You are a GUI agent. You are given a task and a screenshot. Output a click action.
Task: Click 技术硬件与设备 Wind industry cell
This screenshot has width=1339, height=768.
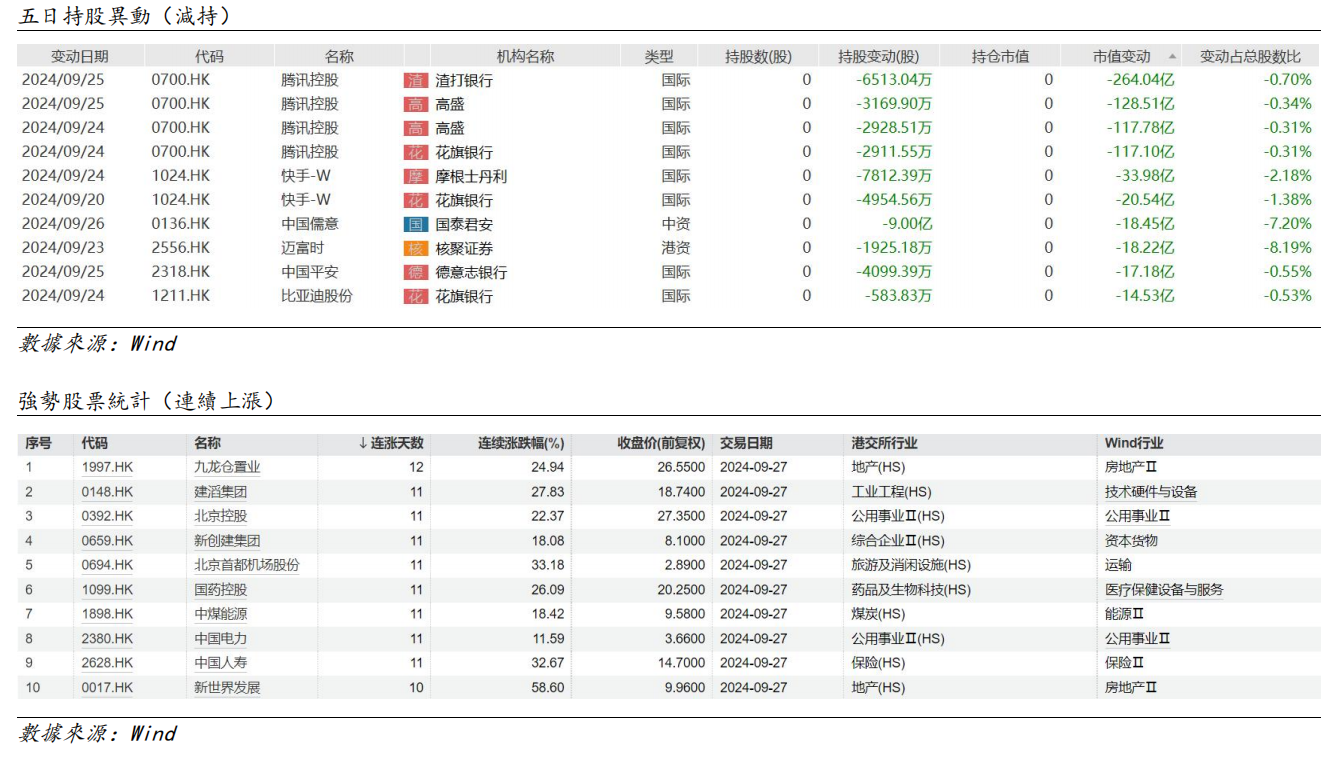coord(1151,492)
